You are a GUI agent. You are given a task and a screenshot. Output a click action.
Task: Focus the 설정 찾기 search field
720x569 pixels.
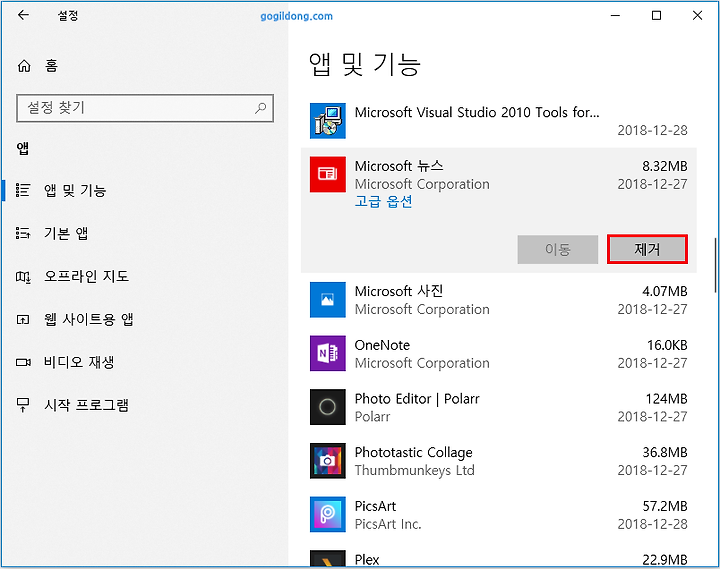click(x=145, y=108)
